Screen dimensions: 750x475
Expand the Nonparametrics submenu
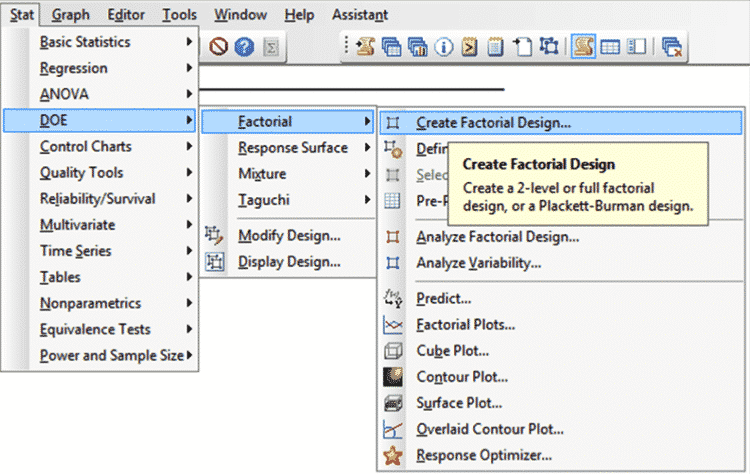click(x=99, y=303)
